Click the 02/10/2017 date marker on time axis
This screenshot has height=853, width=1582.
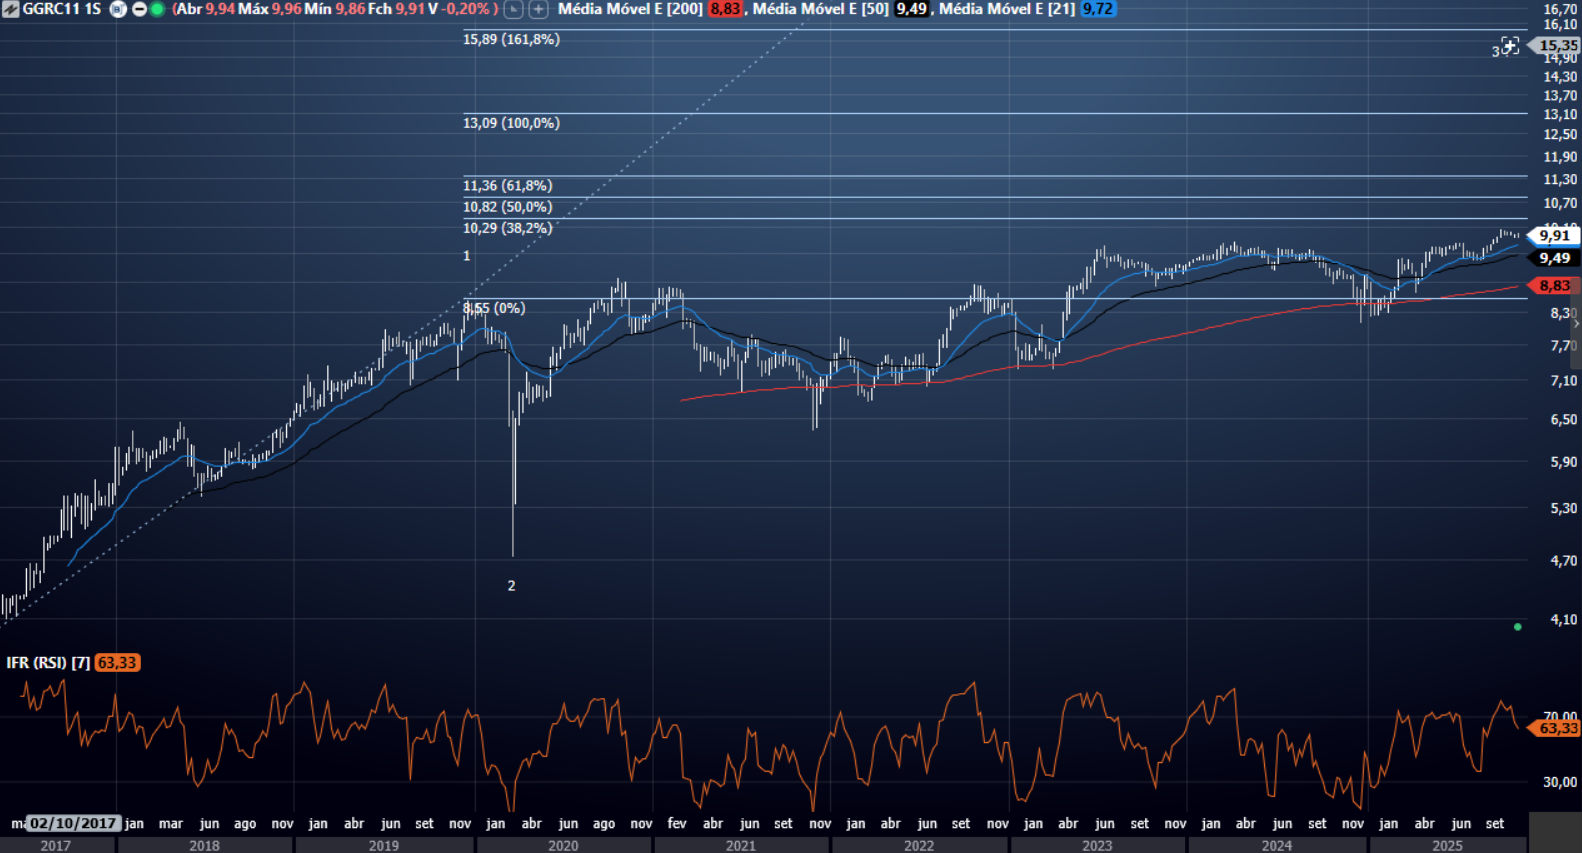[72, 823]
